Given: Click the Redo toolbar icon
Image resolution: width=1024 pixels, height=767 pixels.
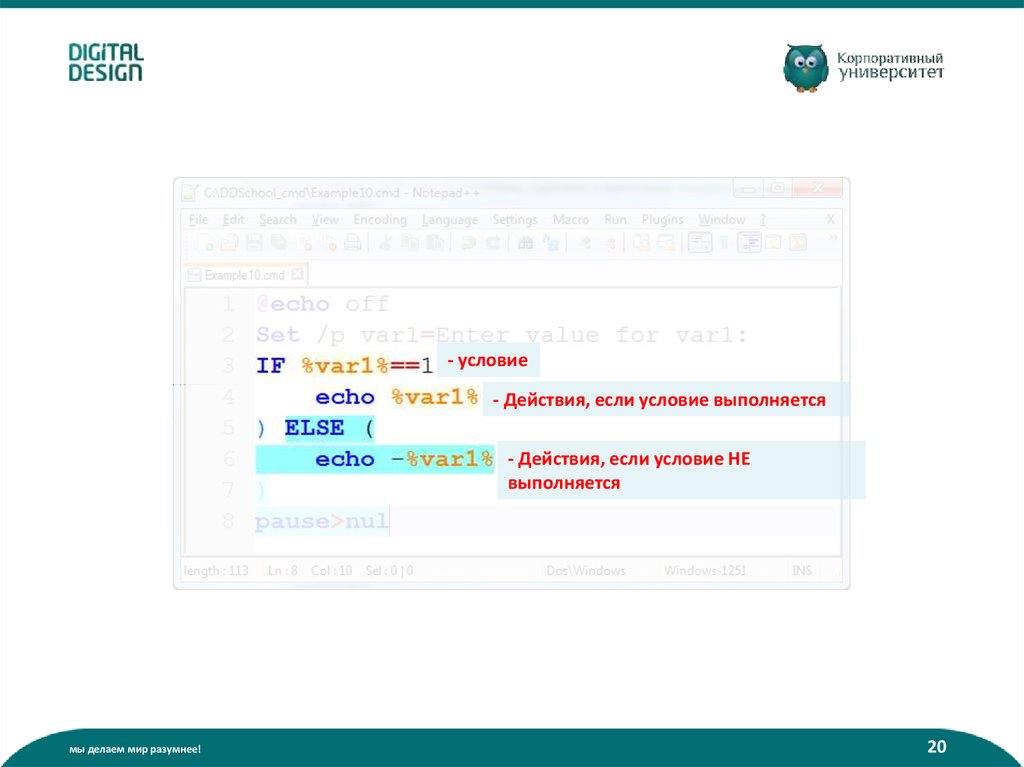Looking at the screenshot, I should (492, 243).
